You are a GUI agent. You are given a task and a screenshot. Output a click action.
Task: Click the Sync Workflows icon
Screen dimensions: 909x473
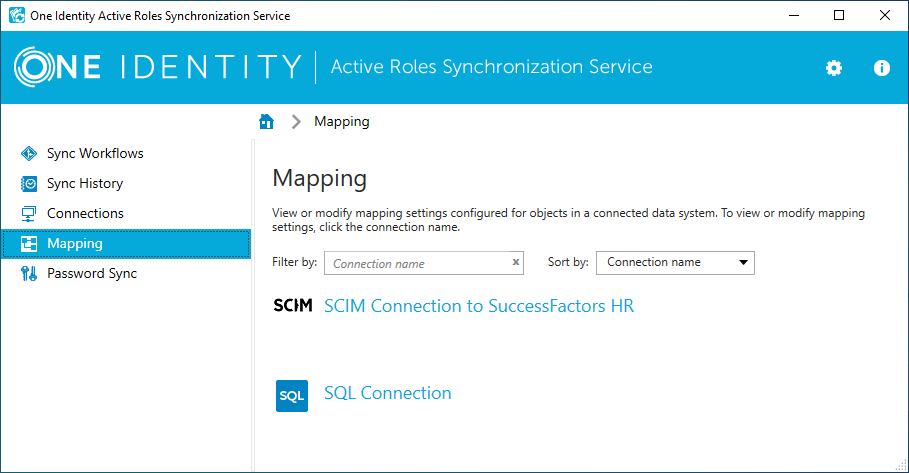[28, 154]
